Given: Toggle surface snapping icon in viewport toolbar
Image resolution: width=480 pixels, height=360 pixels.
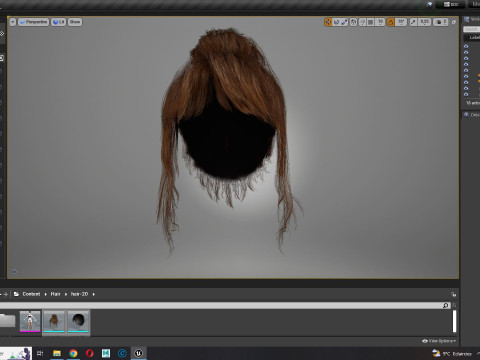Looking at the screenshot, I should tap(362, 22).
